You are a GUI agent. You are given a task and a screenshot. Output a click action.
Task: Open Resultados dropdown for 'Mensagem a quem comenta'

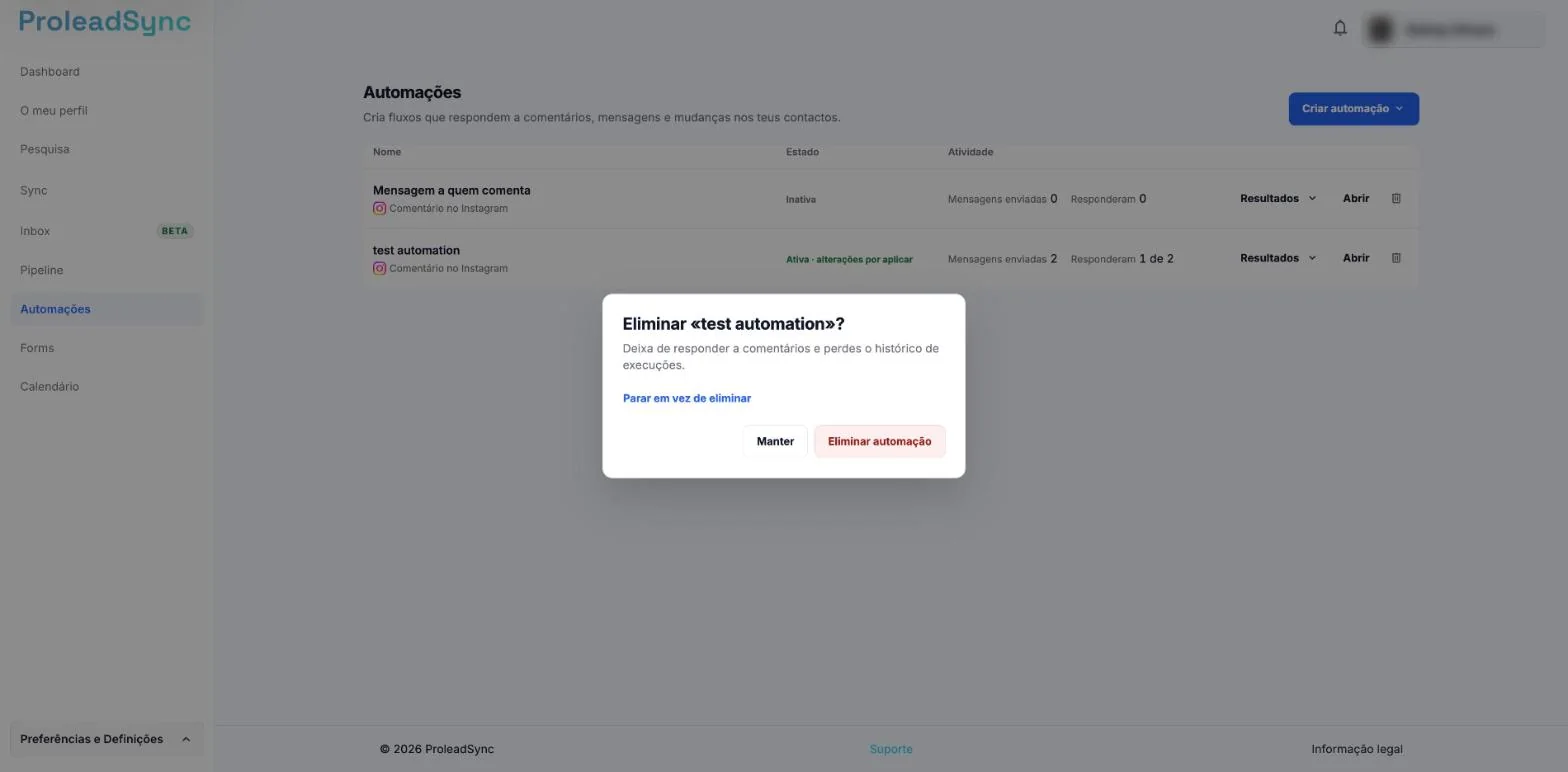(1278, 198)
